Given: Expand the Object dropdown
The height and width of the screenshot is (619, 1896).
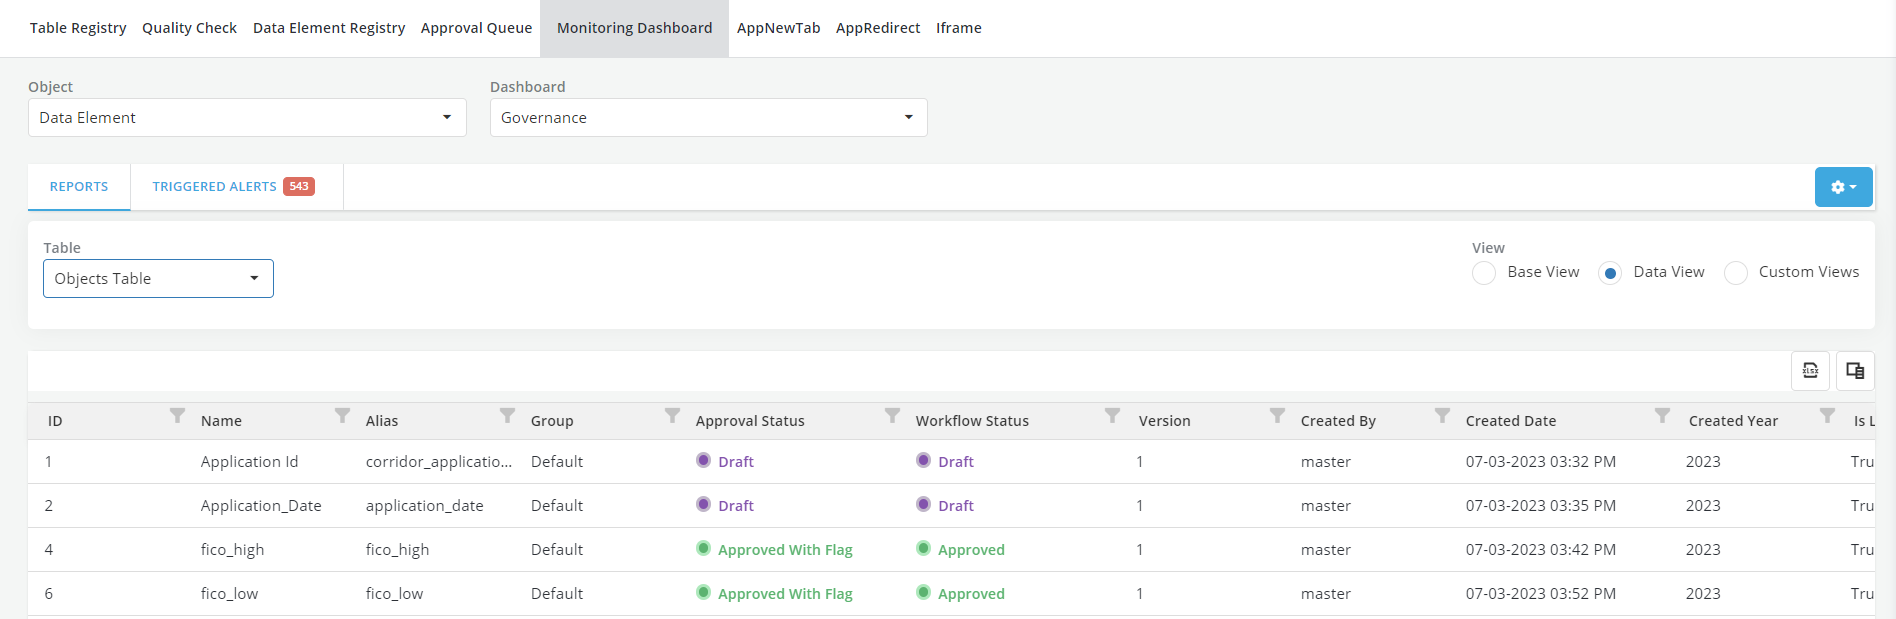Looking at the screenshot, I should pyautogui.click(x=247, y=118).
